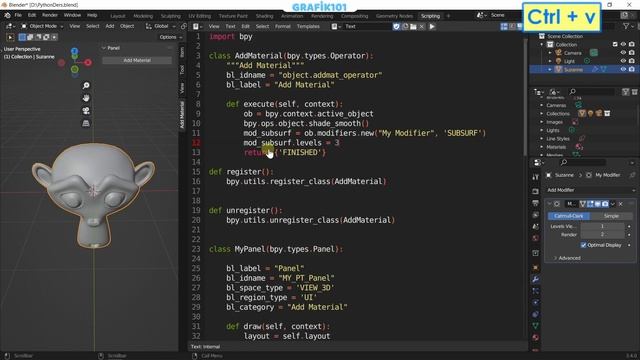
Task: Click the red X axis gizmo ball
Action: 88,62
